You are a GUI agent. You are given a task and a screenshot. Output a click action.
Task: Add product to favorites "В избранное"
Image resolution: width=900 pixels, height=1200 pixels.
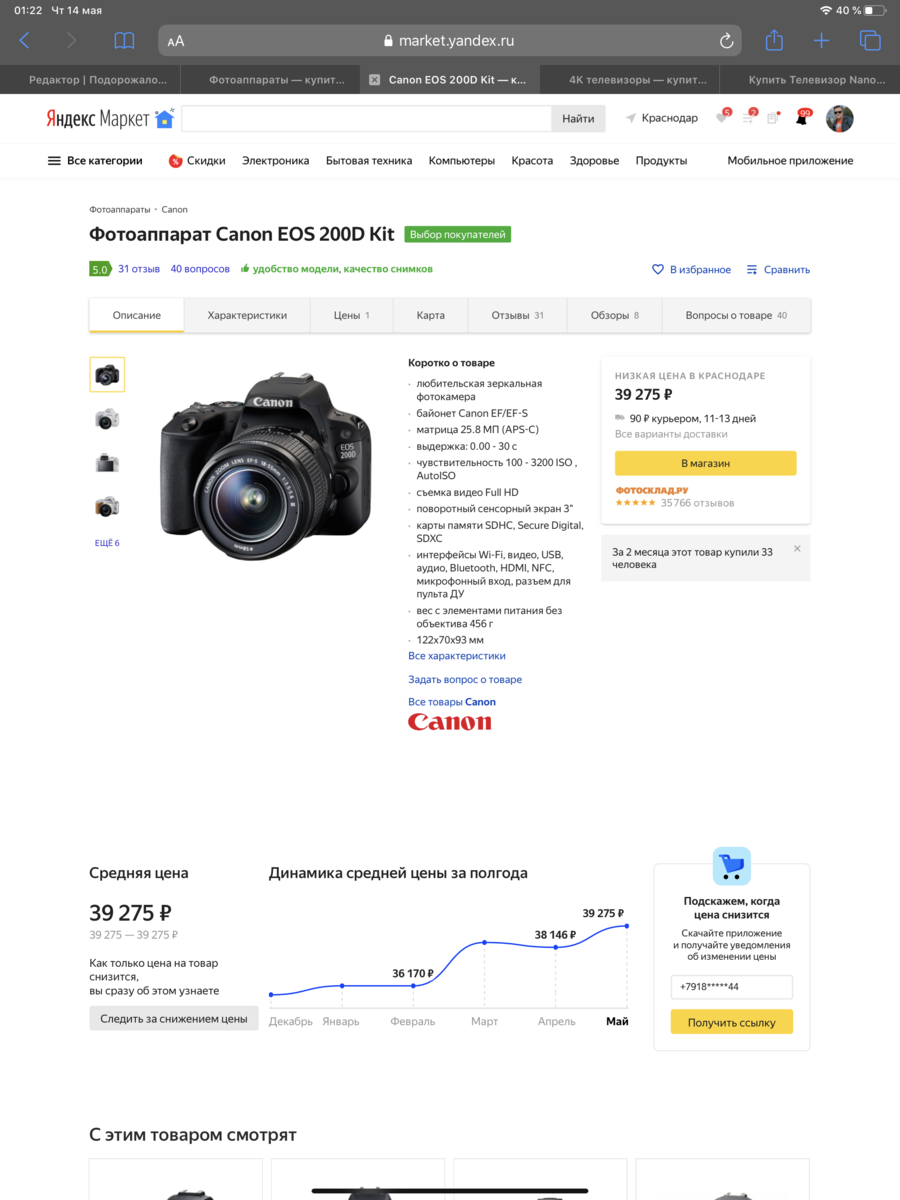click(691, 270)
